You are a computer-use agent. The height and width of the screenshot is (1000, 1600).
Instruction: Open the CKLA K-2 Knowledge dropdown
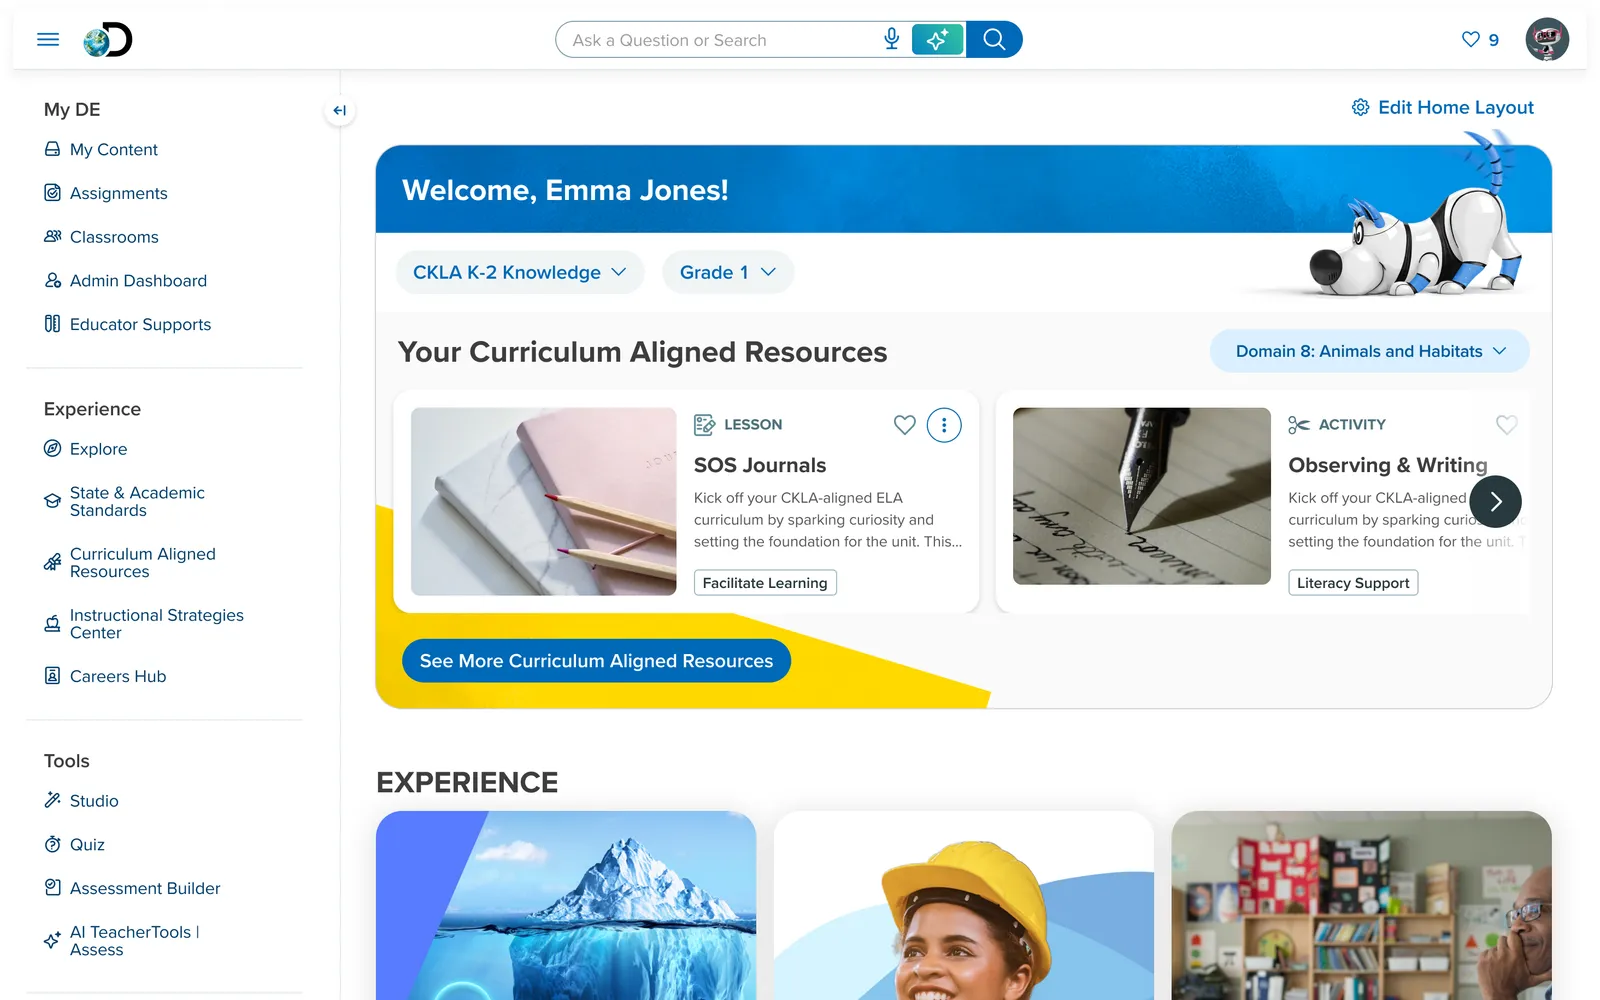click(x=520, y=272)
